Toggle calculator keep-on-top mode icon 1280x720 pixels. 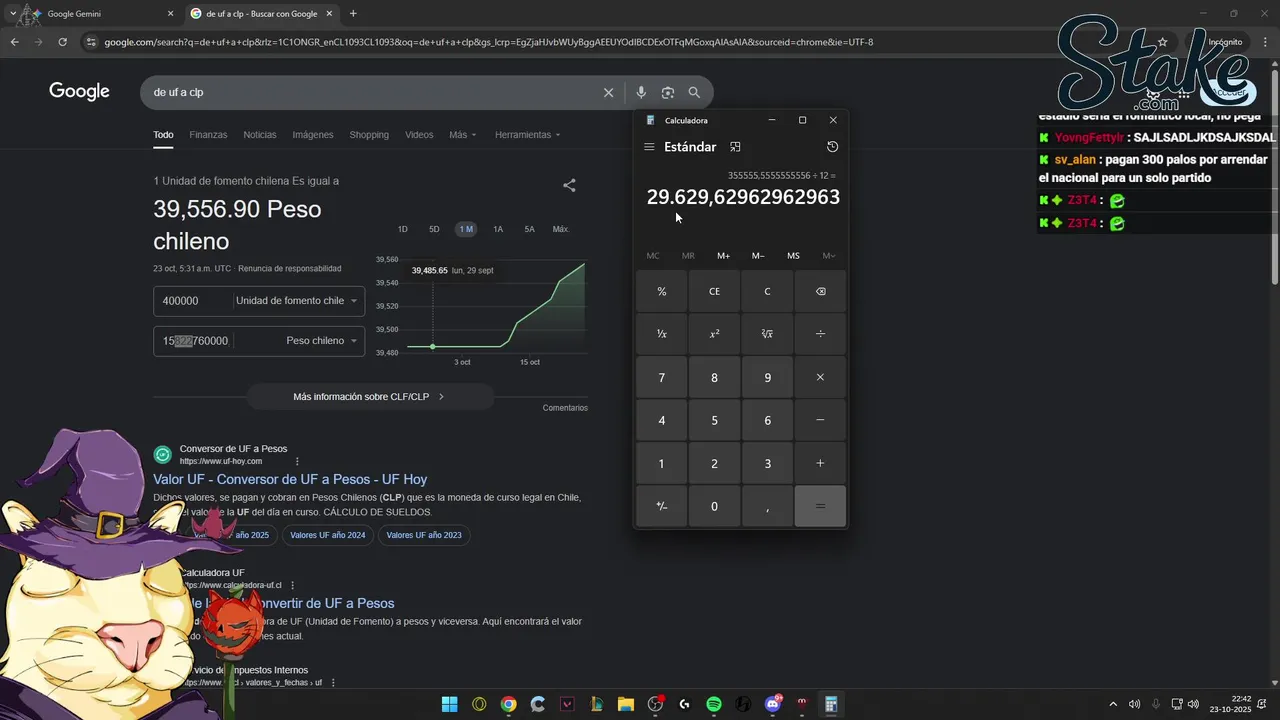coord(735,147)
